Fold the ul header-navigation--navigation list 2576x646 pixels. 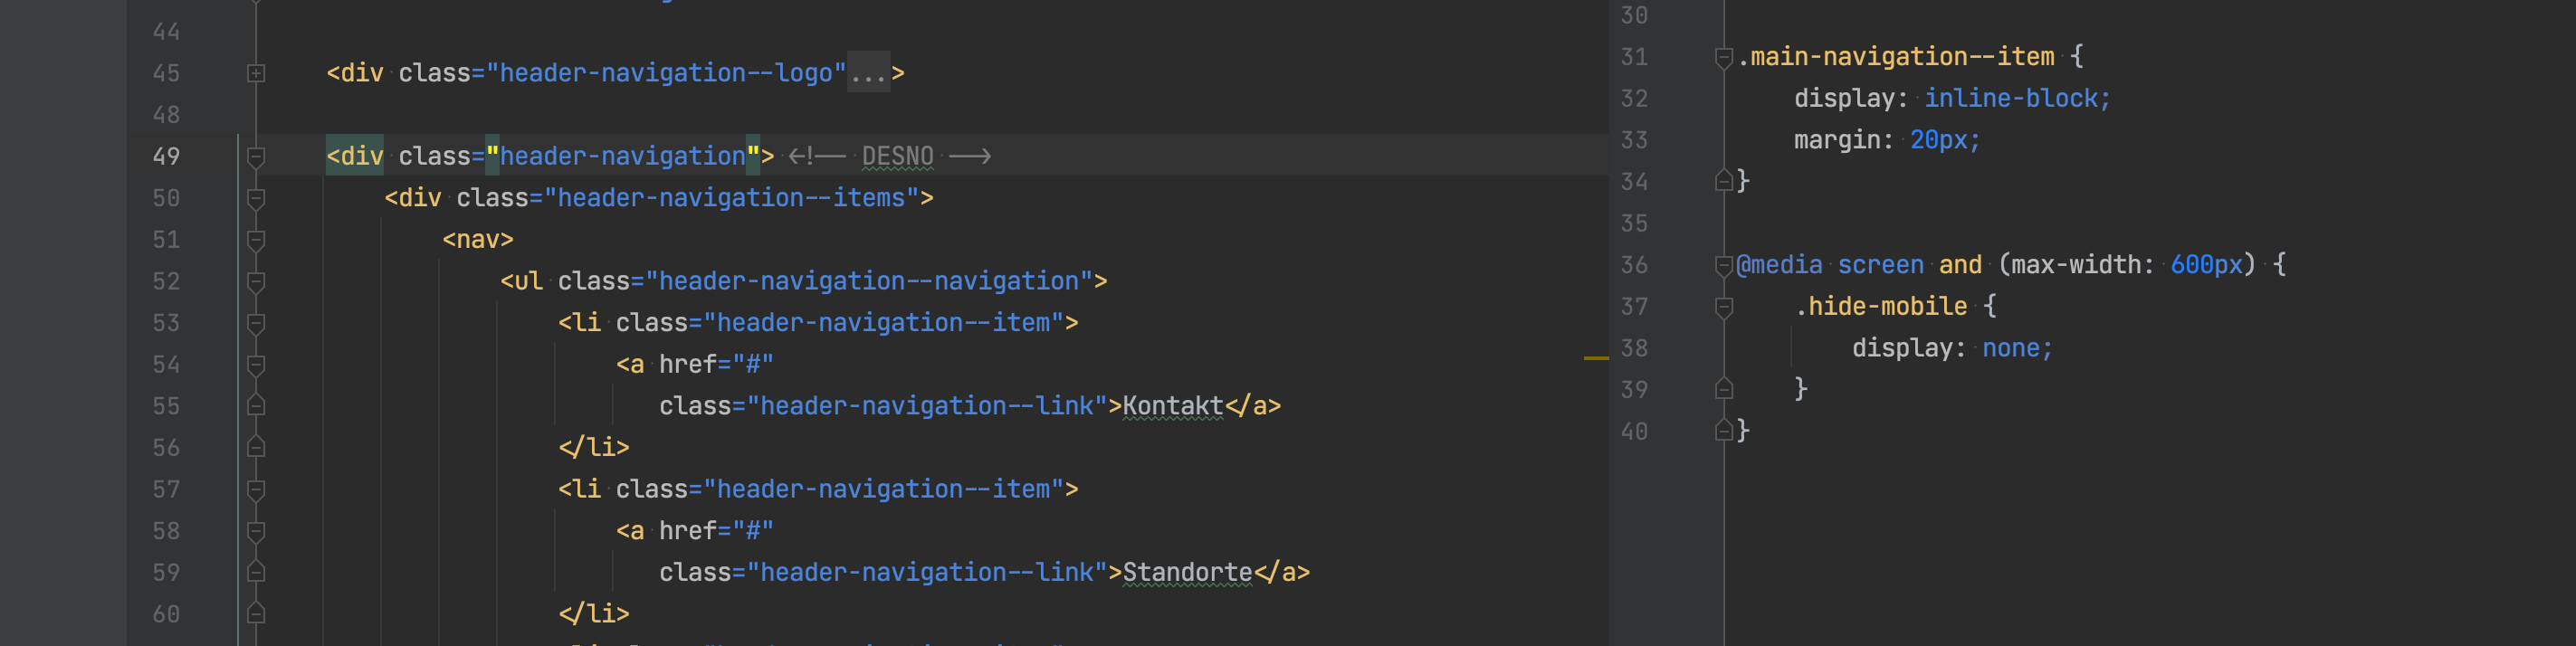[256, 282]
